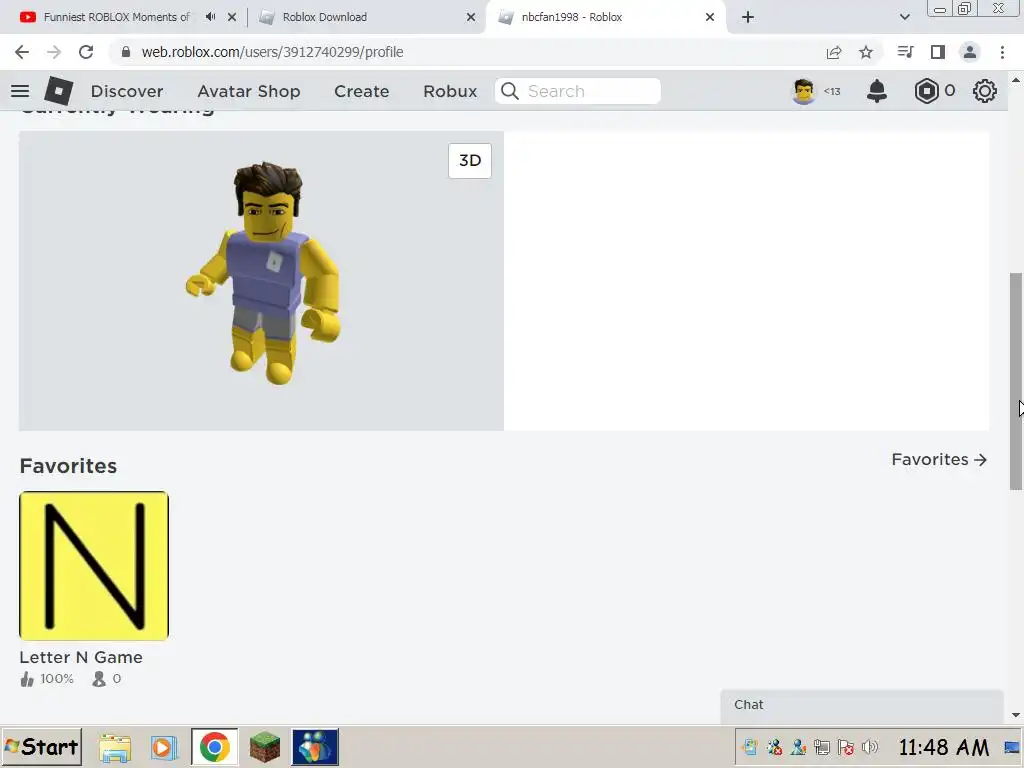Click the browser forward arrow
This screenshot has height=768, width=1024.
tap(54, 52)
